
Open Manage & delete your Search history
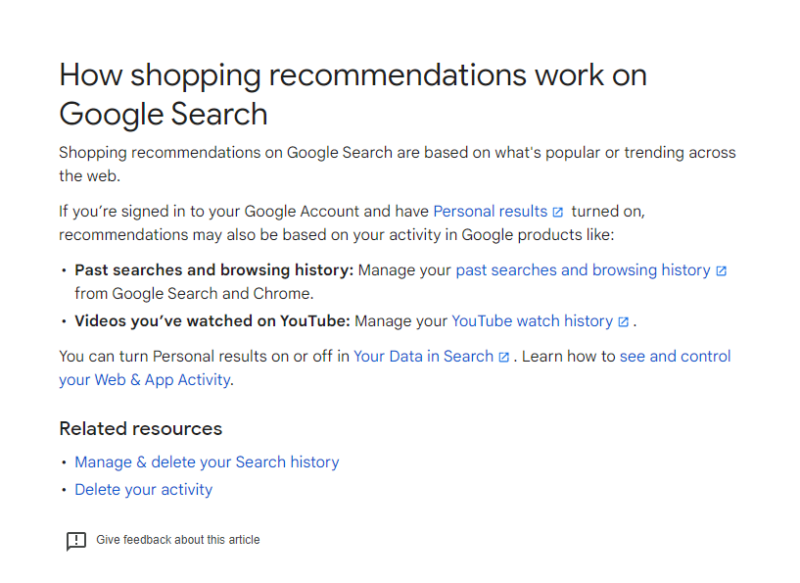pos(206,462)
